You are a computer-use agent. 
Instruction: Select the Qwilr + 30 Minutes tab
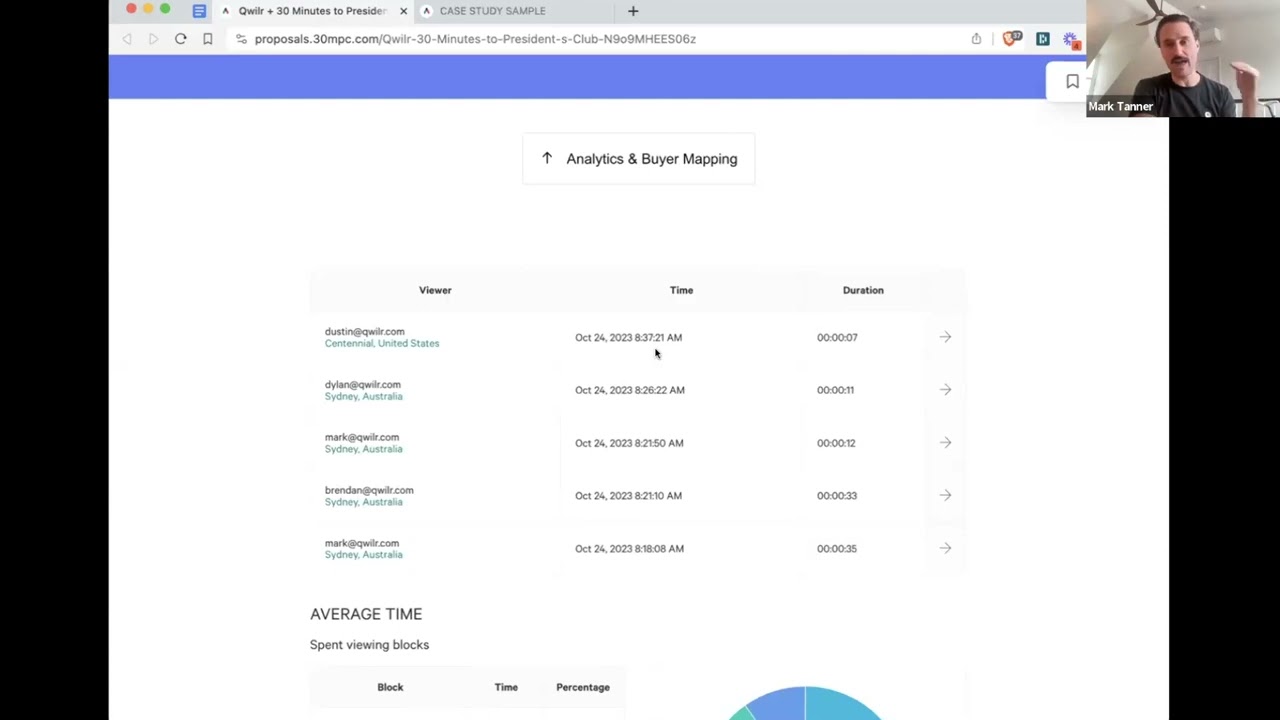[310, 11]
